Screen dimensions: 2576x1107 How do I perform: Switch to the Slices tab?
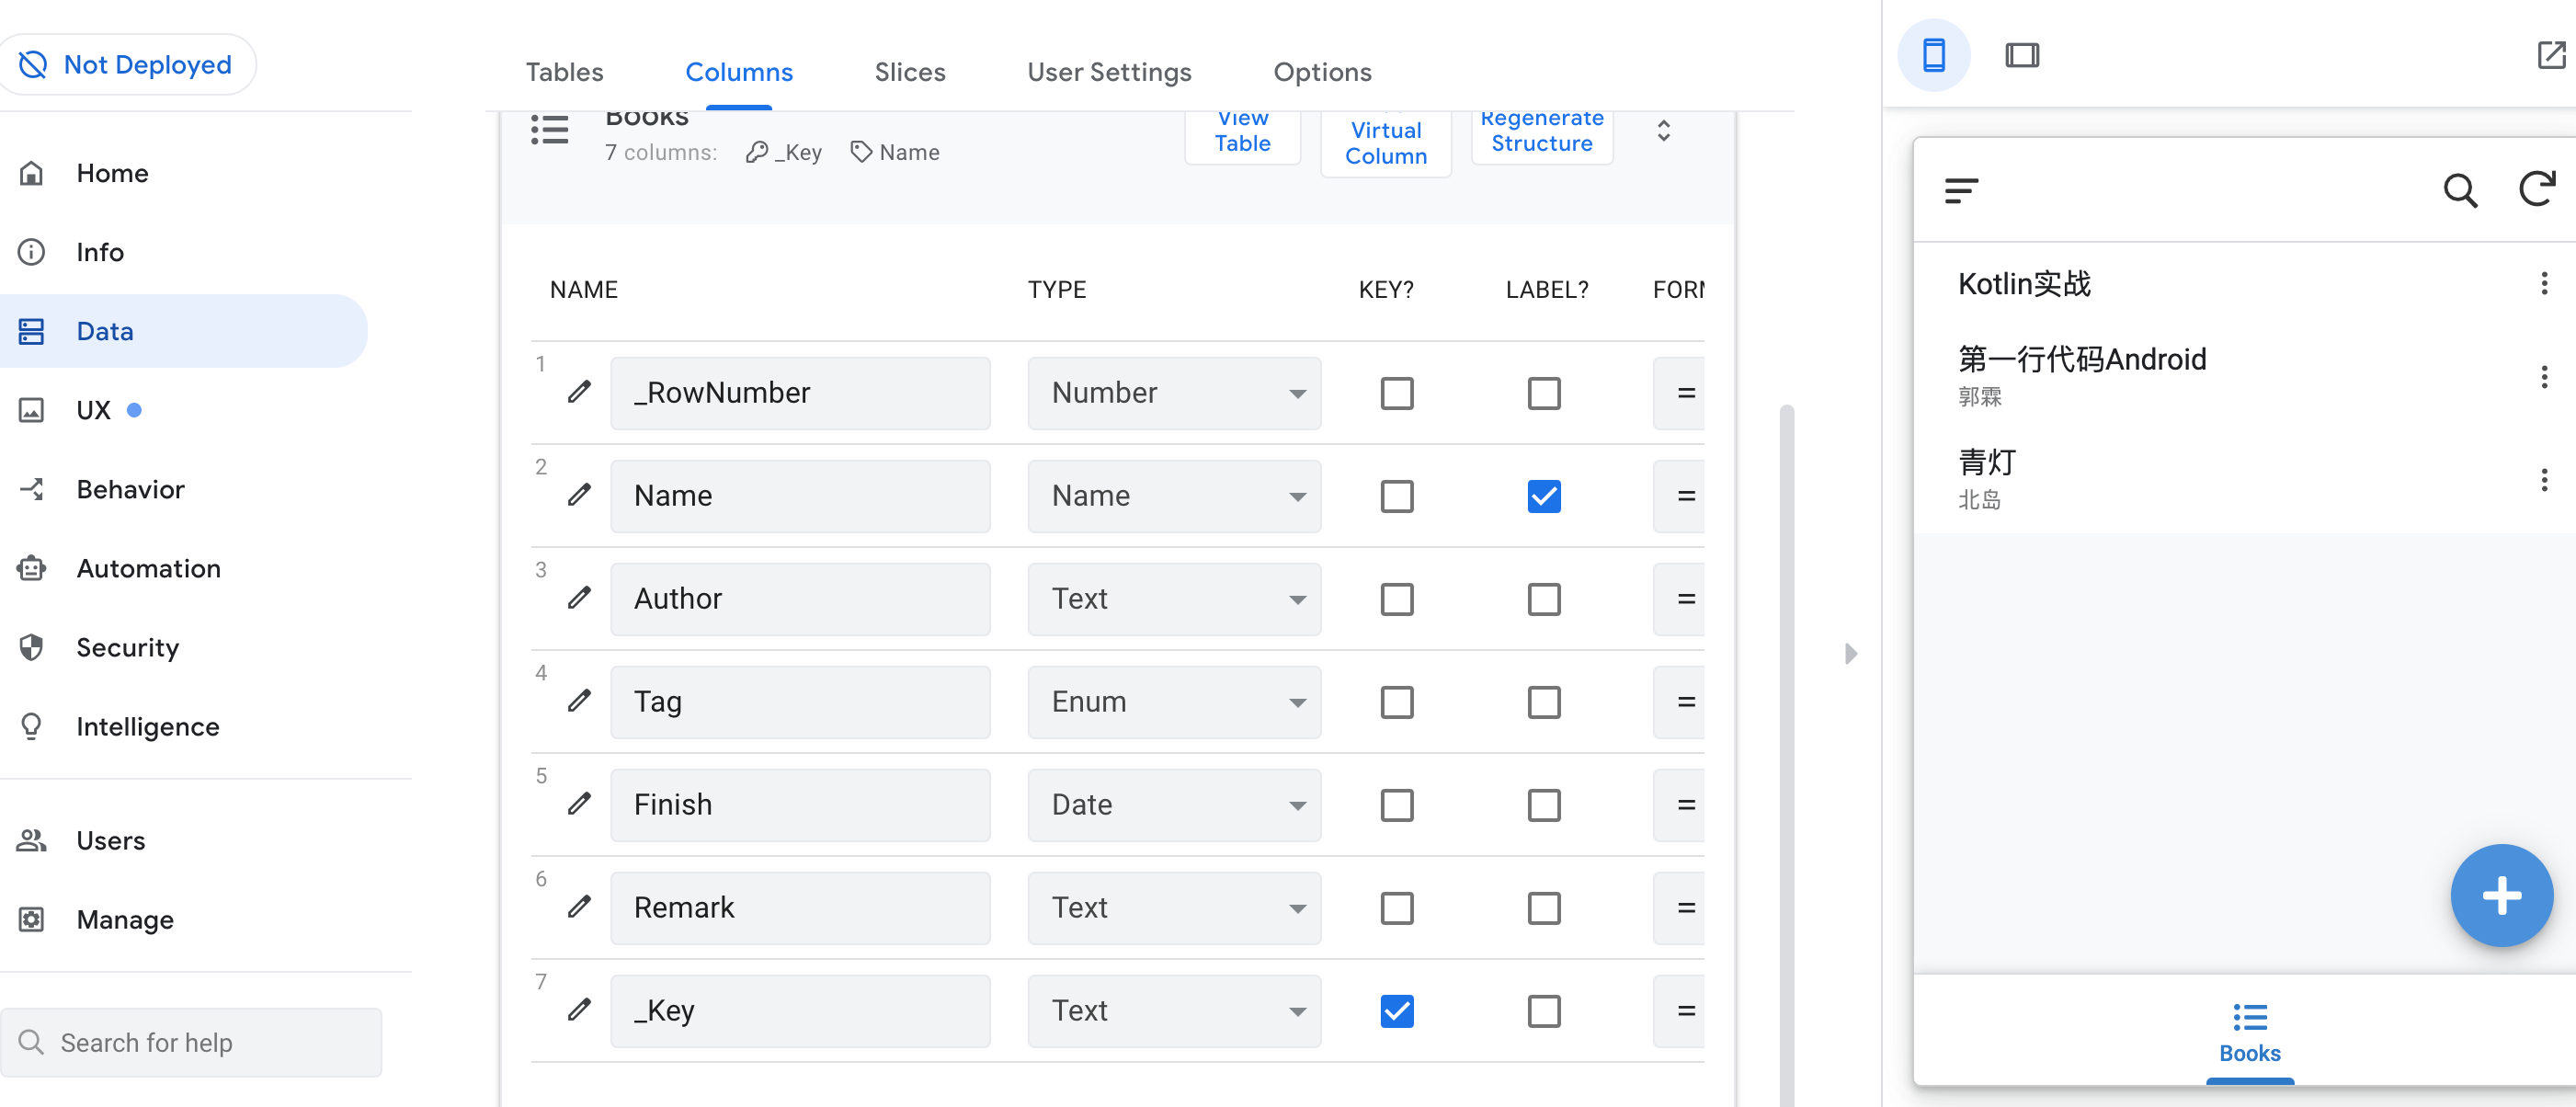pos(909,72)
